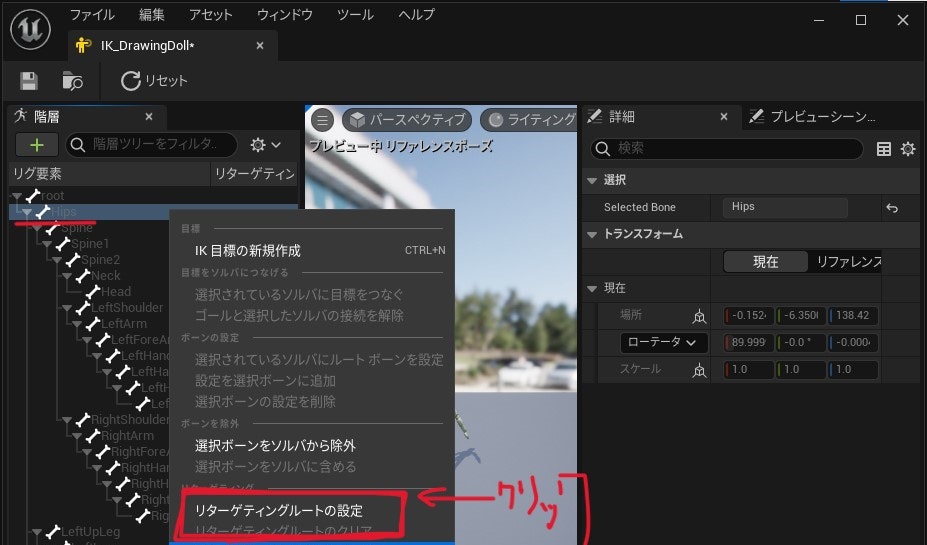Click the リグ要素 column header
The height and width of the screenshot is (545, 927).
coord(110,174)
